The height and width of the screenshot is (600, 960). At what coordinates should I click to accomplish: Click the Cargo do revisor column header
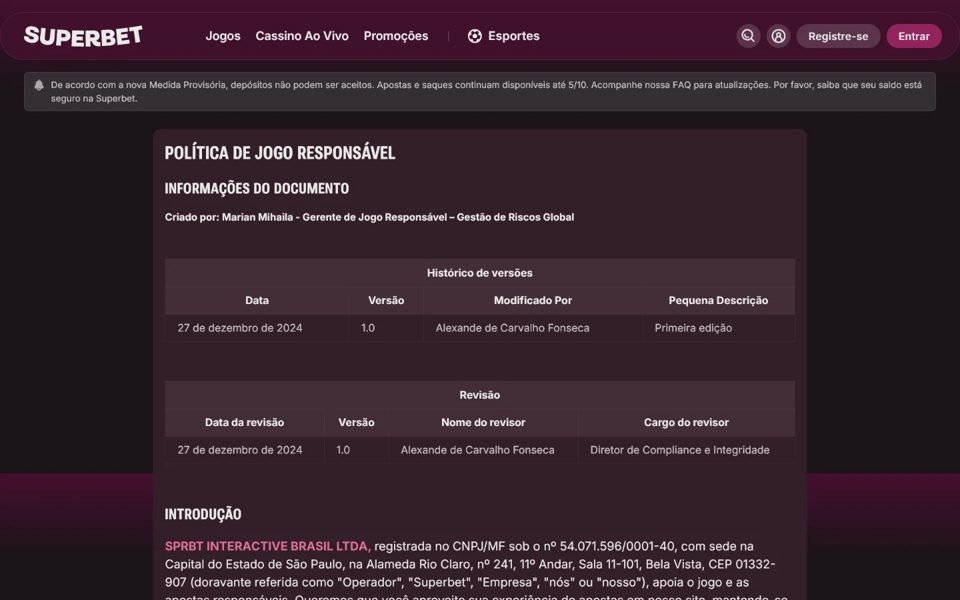pyautogui.click(x=686, y=422)
